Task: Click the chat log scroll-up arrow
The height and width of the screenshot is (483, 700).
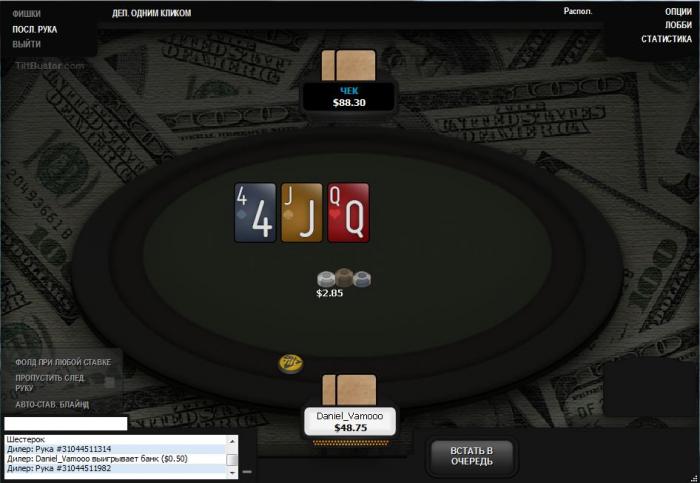Action: [232, 441]
